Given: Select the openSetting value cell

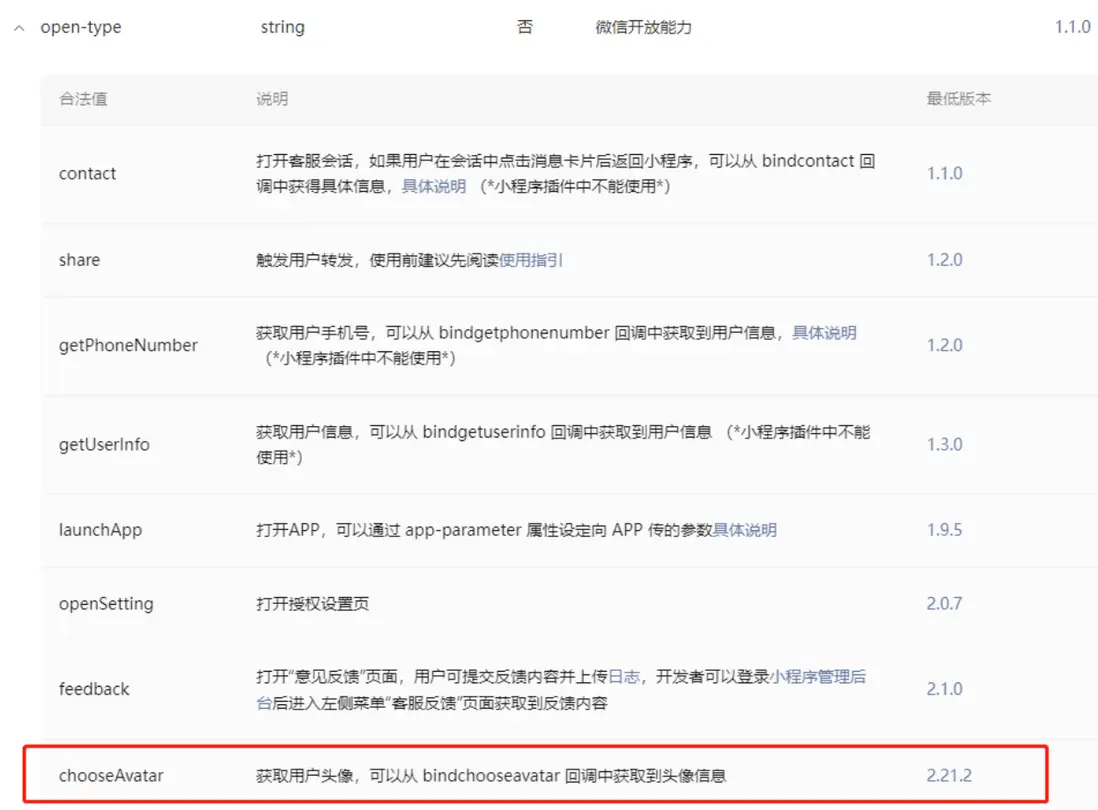Looking at the screenshot, I should click(x=106, y=603).
